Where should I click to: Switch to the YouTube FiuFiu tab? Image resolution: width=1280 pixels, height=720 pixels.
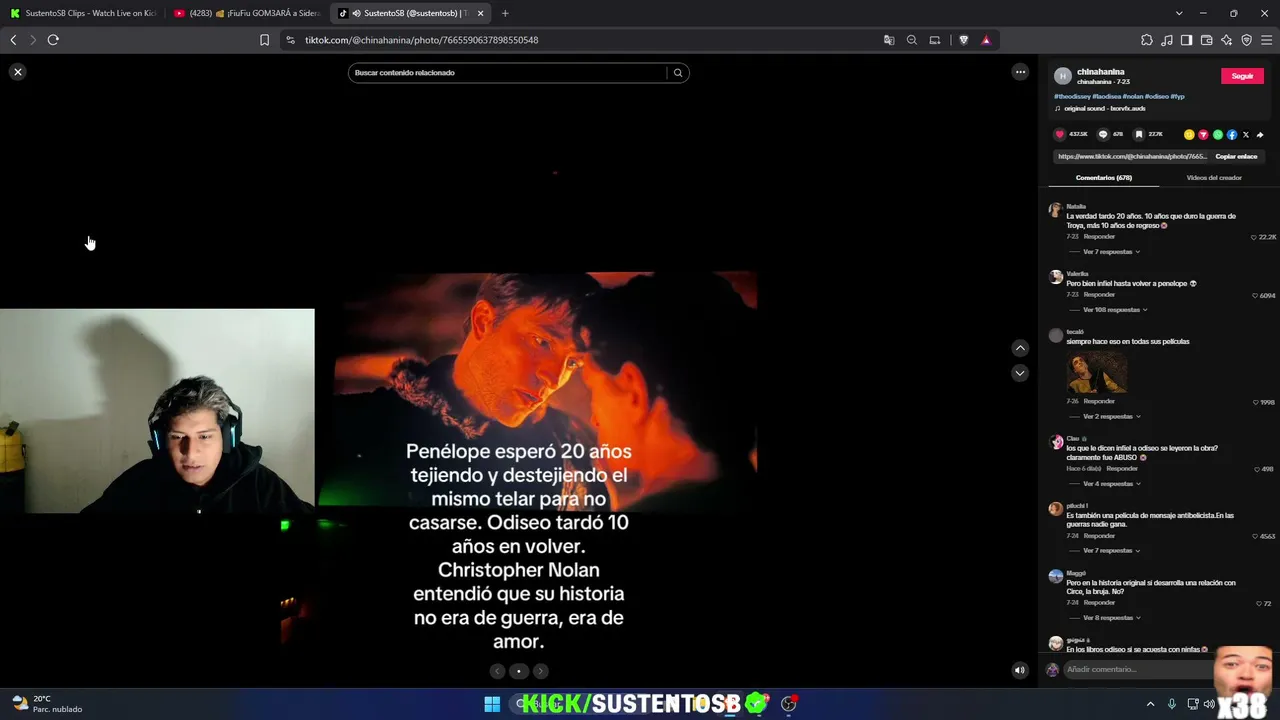tap(245, 13)
